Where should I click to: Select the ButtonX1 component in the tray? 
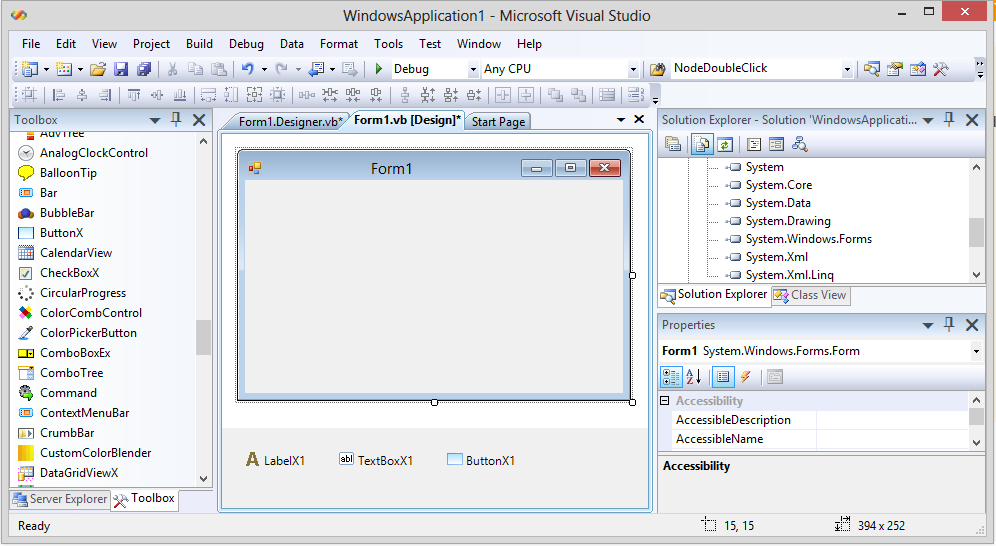click(481, 460)
